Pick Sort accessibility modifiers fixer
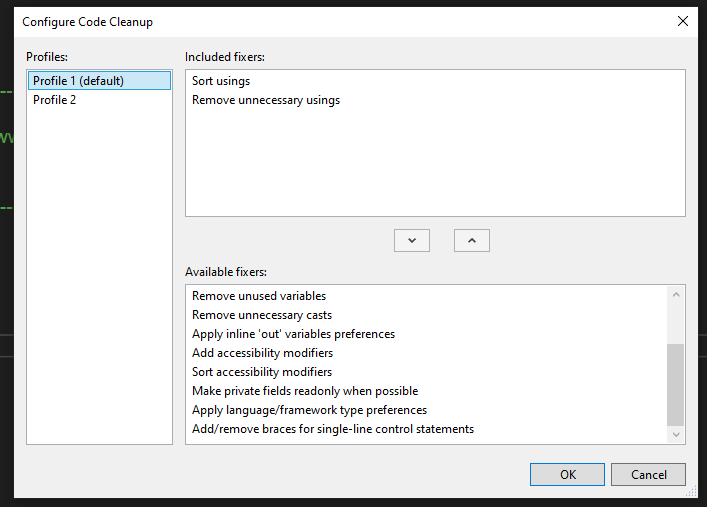 point(262,372)
